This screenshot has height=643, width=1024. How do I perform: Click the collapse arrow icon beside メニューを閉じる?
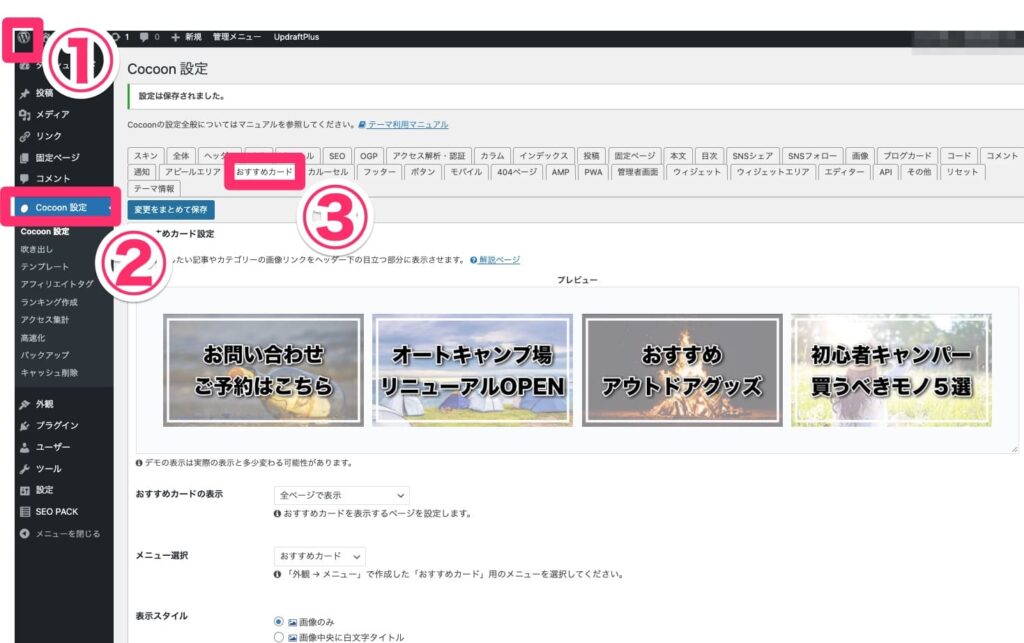pos(25,533)
